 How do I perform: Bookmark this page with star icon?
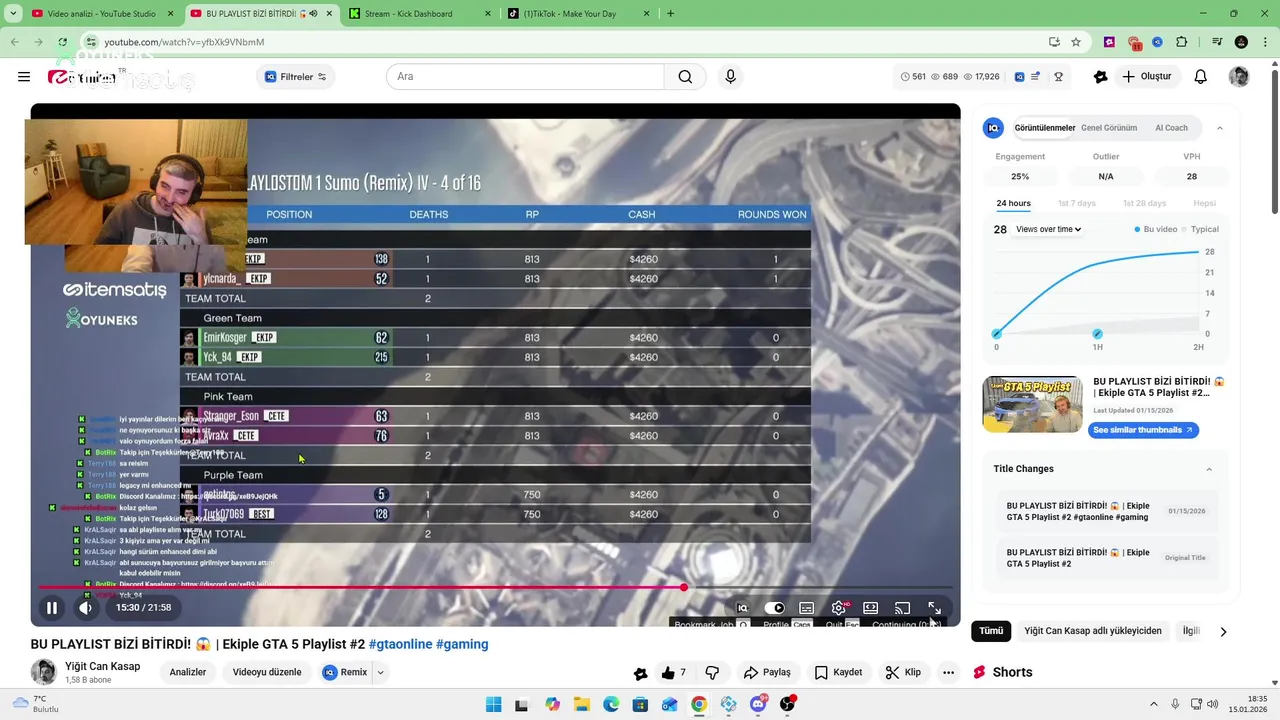[1076, 42]
